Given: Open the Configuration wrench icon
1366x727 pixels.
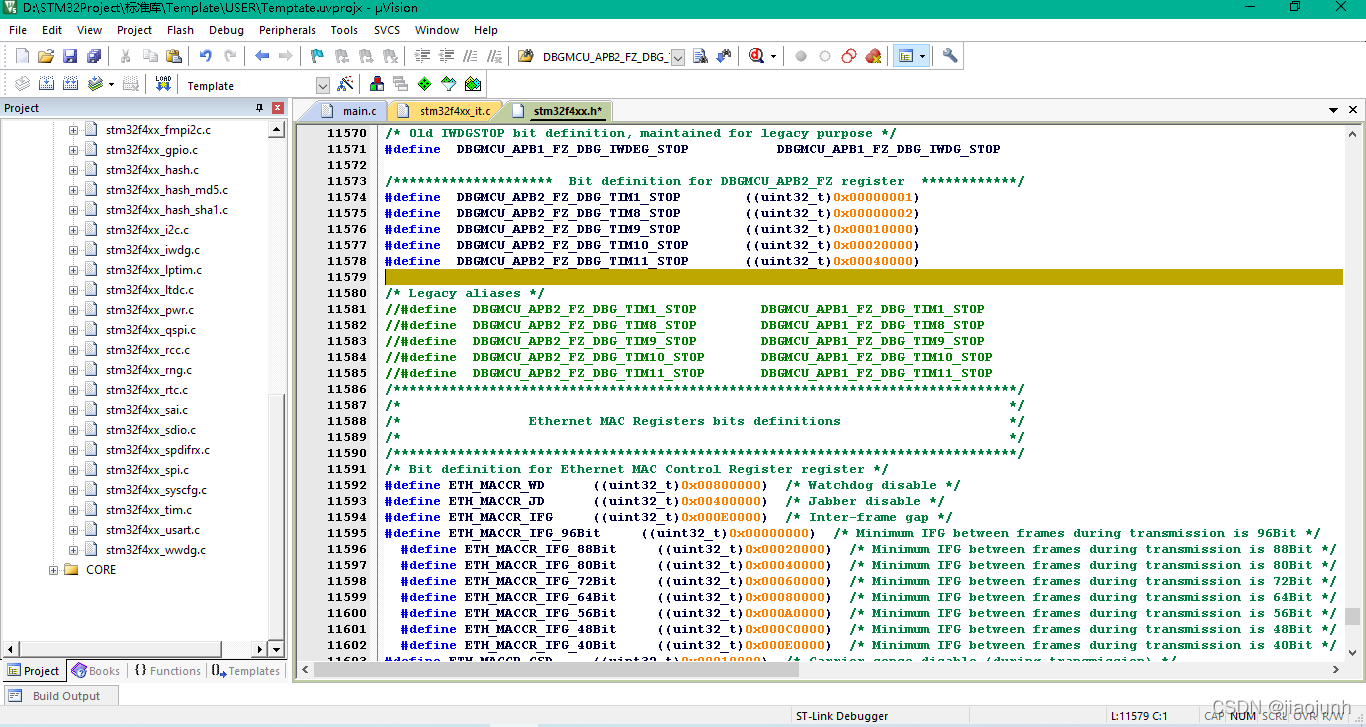Looking at the screenshot, I should click(x=950, y=56).
